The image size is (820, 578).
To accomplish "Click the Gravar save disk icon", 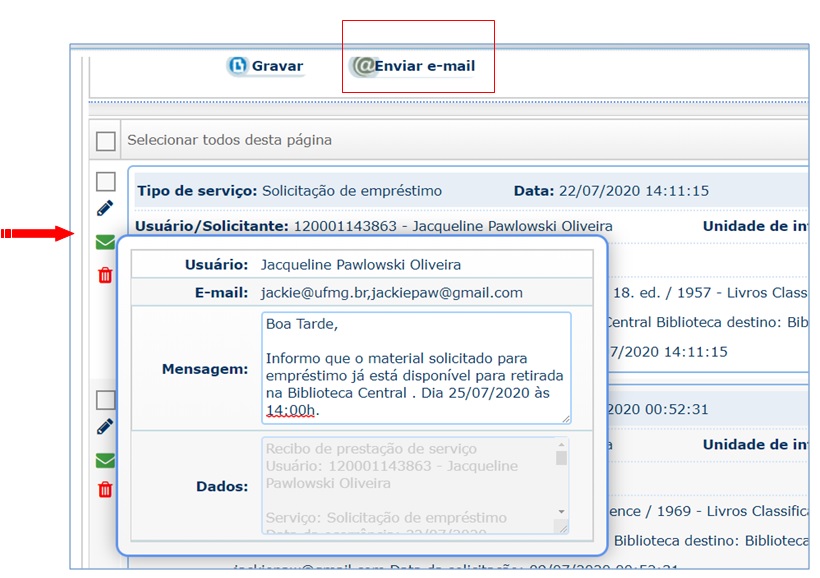I will pos(238,66).
